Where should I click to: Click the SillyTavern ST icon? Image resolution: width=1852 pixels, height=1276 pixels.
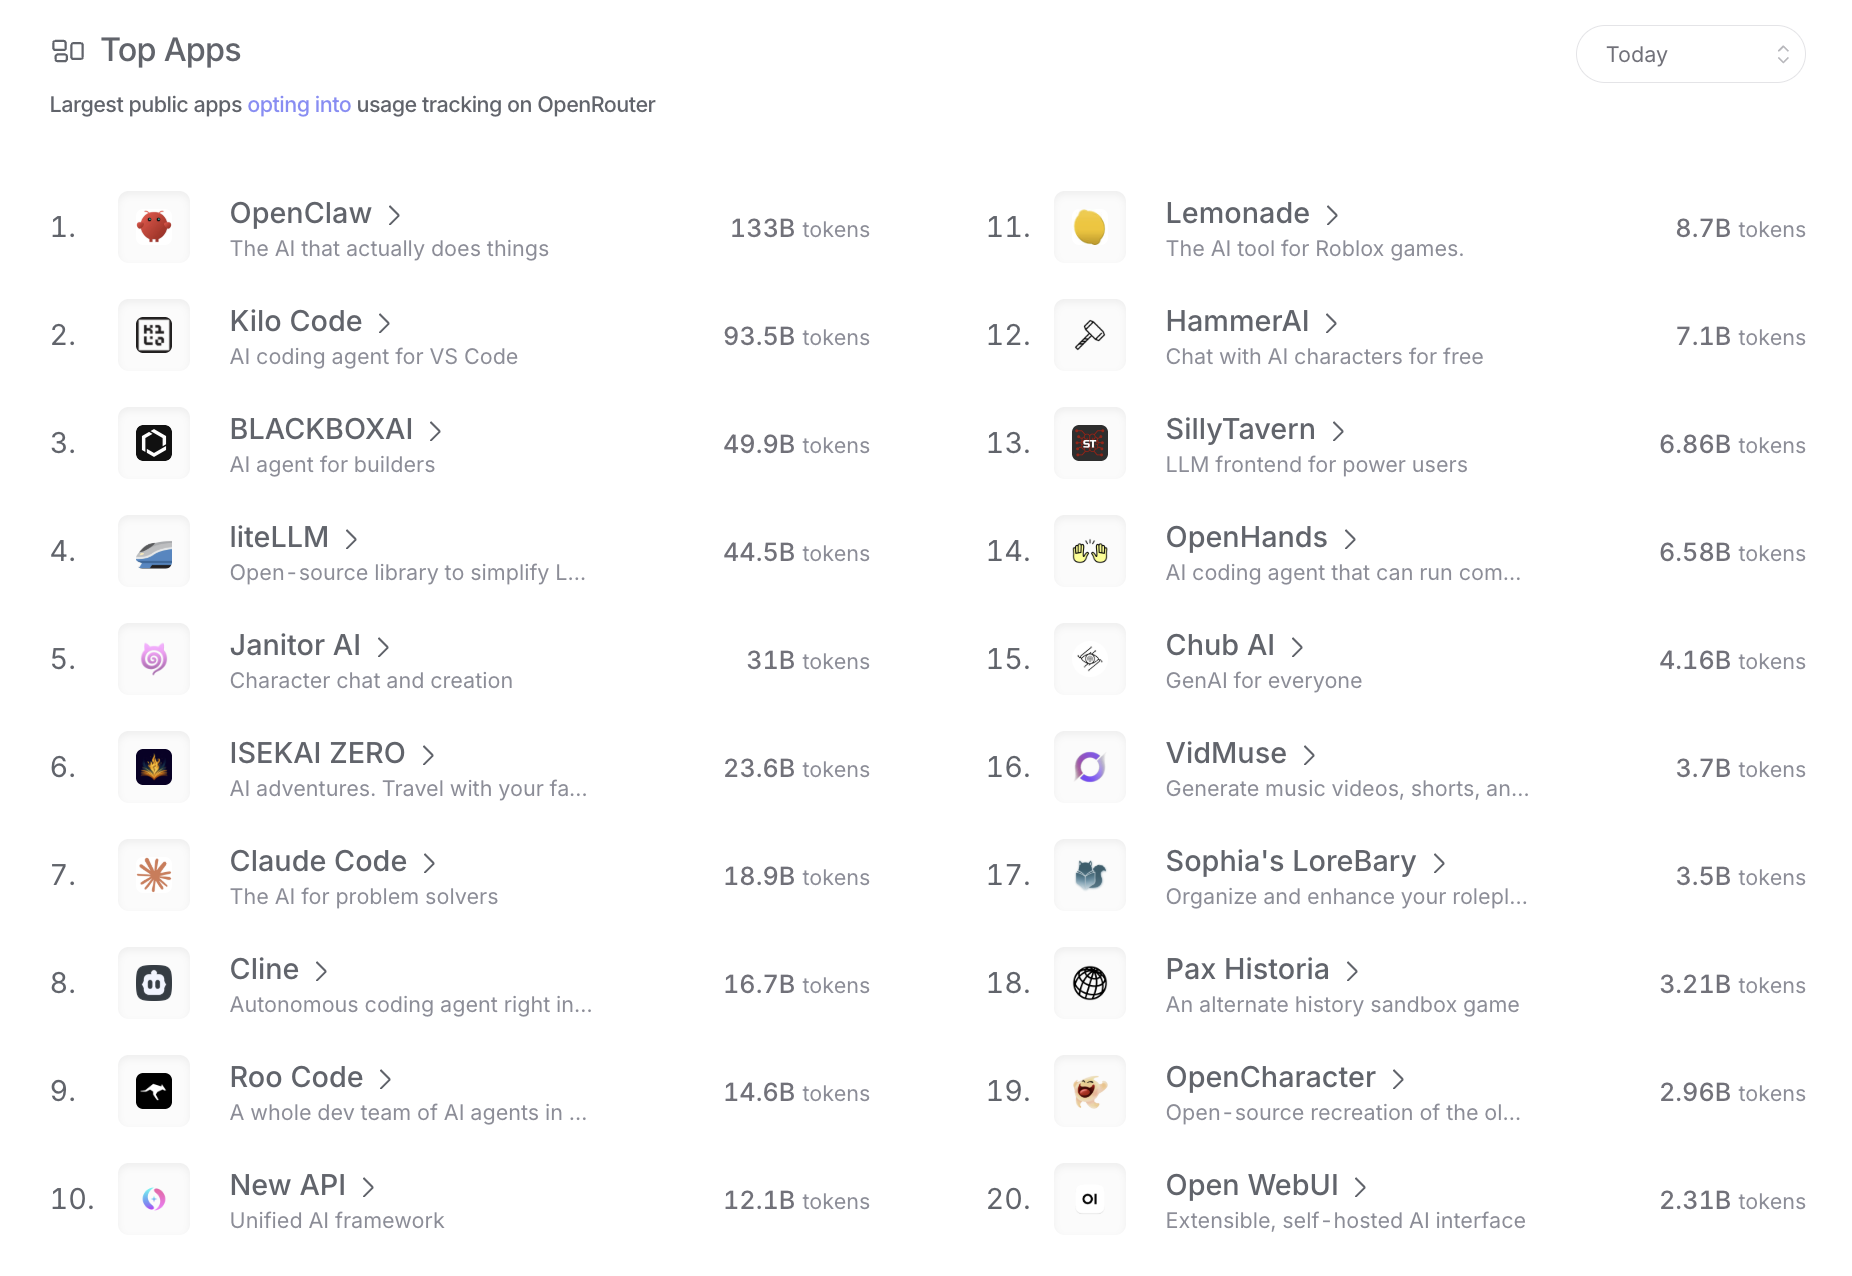coord(1090,443)
